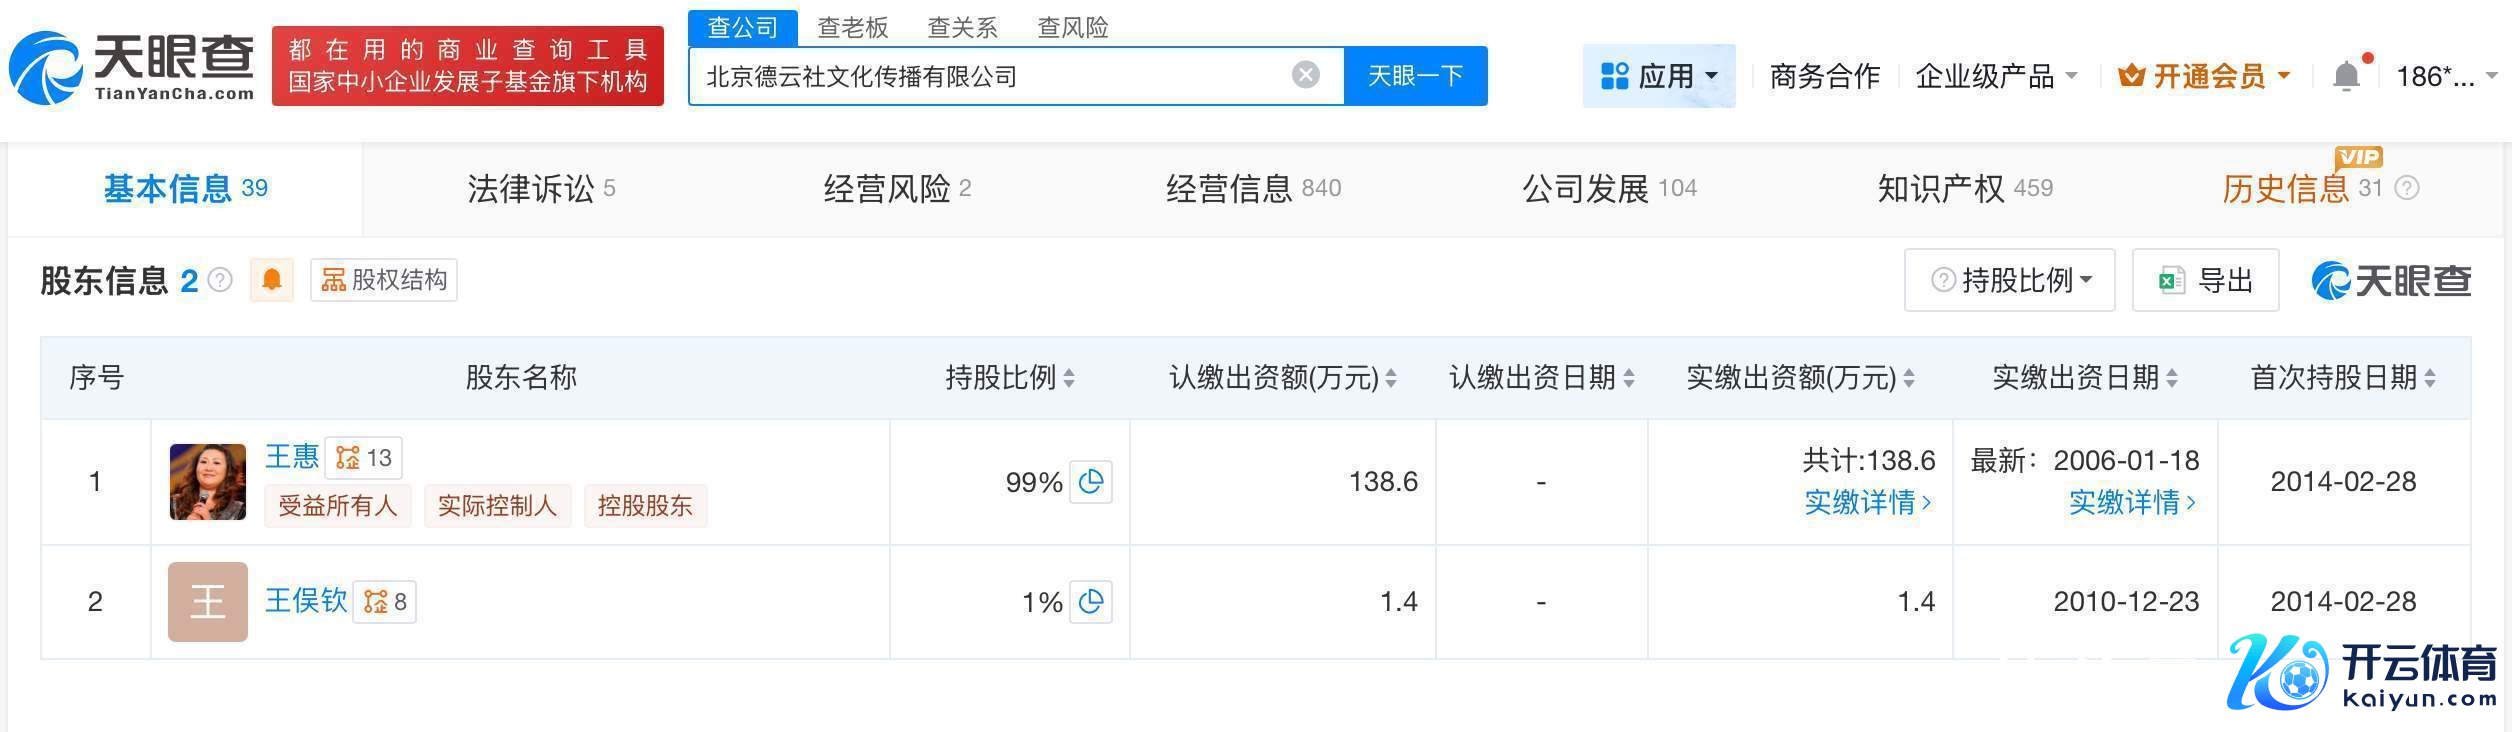Expand the 开通会员 membership dropdown
The height and width of the screenshot is (732, 2512).
[2204, 76]
